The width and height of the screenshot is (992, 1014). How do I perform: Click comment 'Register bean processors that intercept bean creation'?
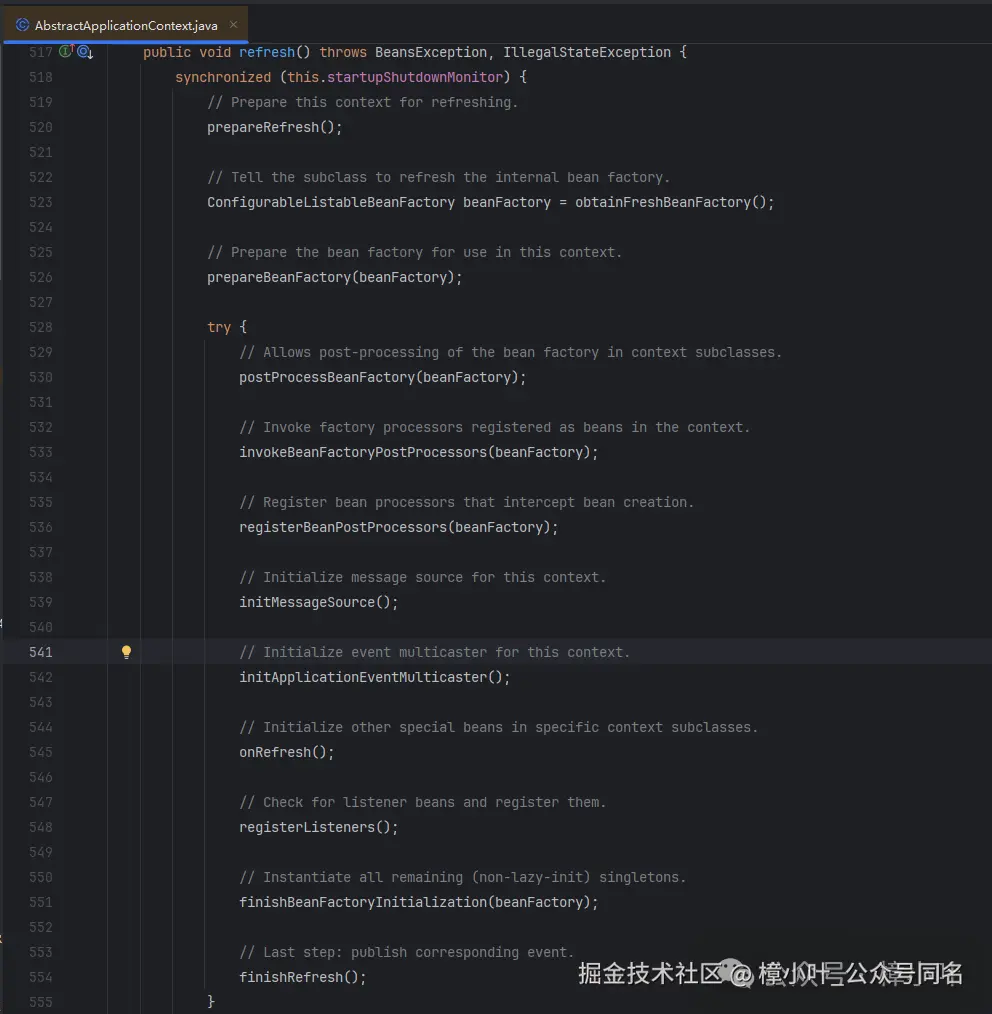tap(466, 502)
